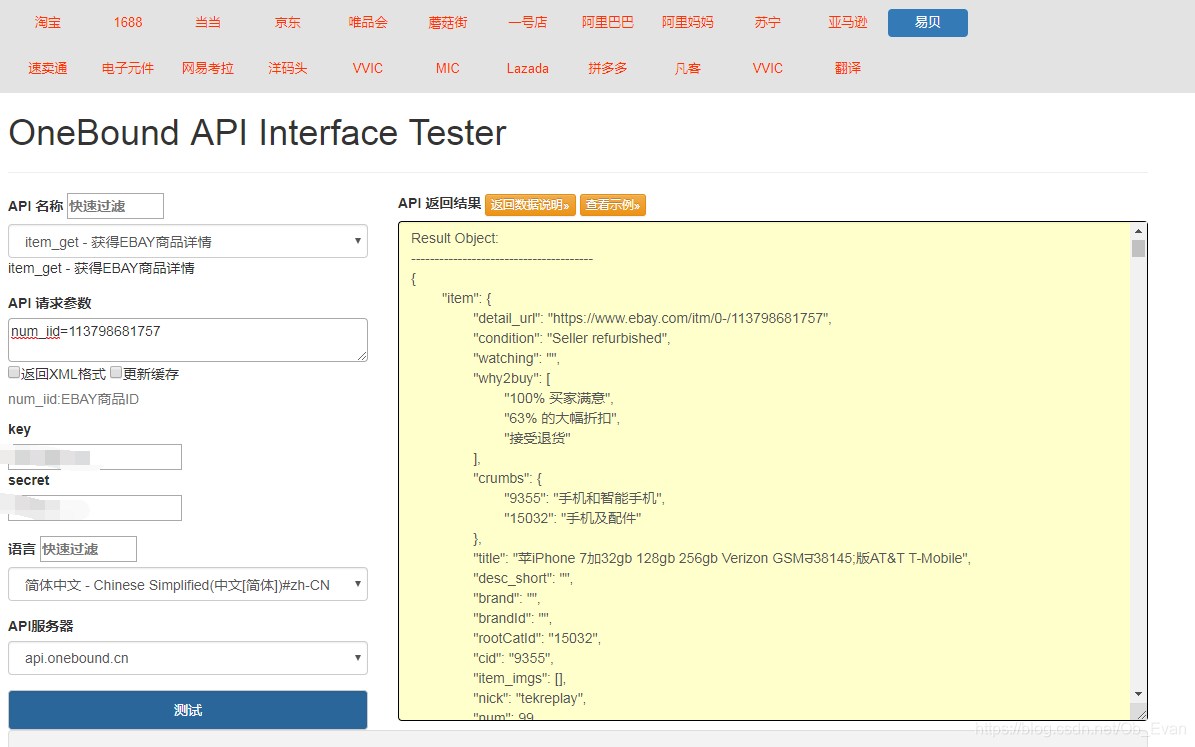
Task: Click the result box scroll down arrow
Action: click(x=1138, y=694)
